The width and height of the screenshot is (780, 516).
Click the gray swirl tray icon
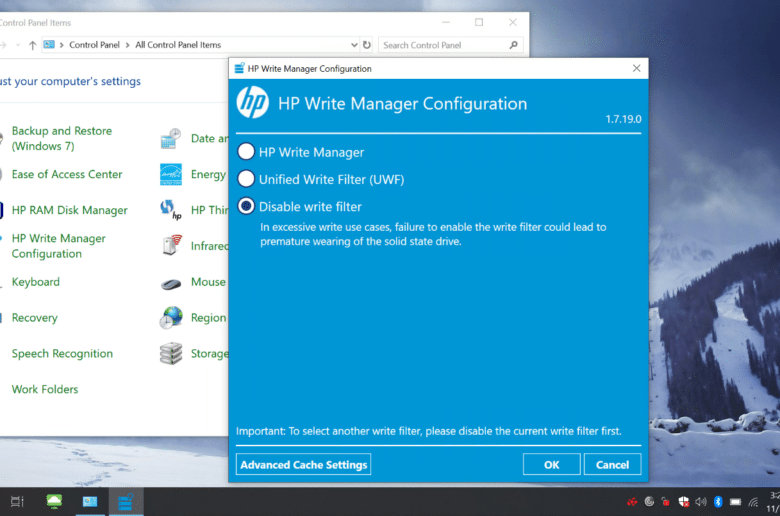649,502
